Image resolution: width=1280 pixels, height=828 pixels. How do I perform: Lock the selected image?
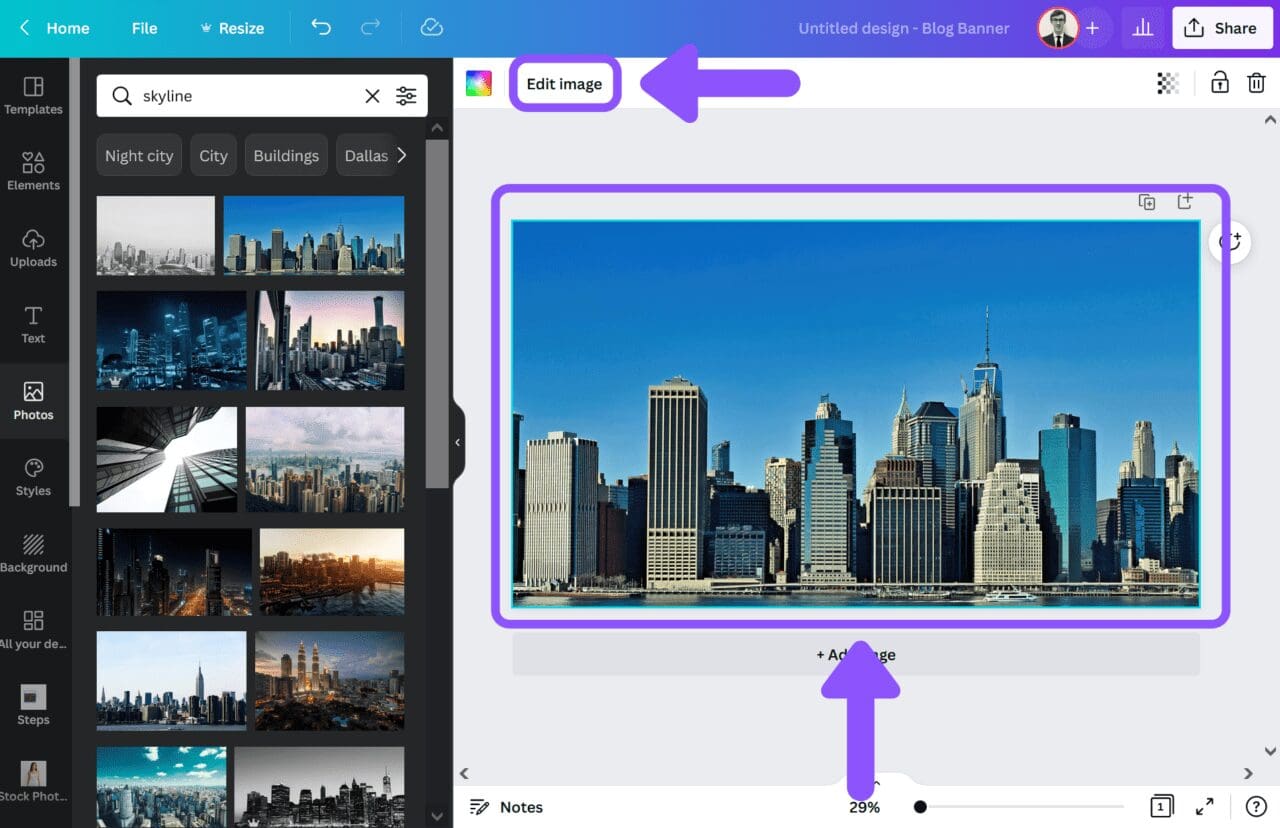(x=1219, y=83)
